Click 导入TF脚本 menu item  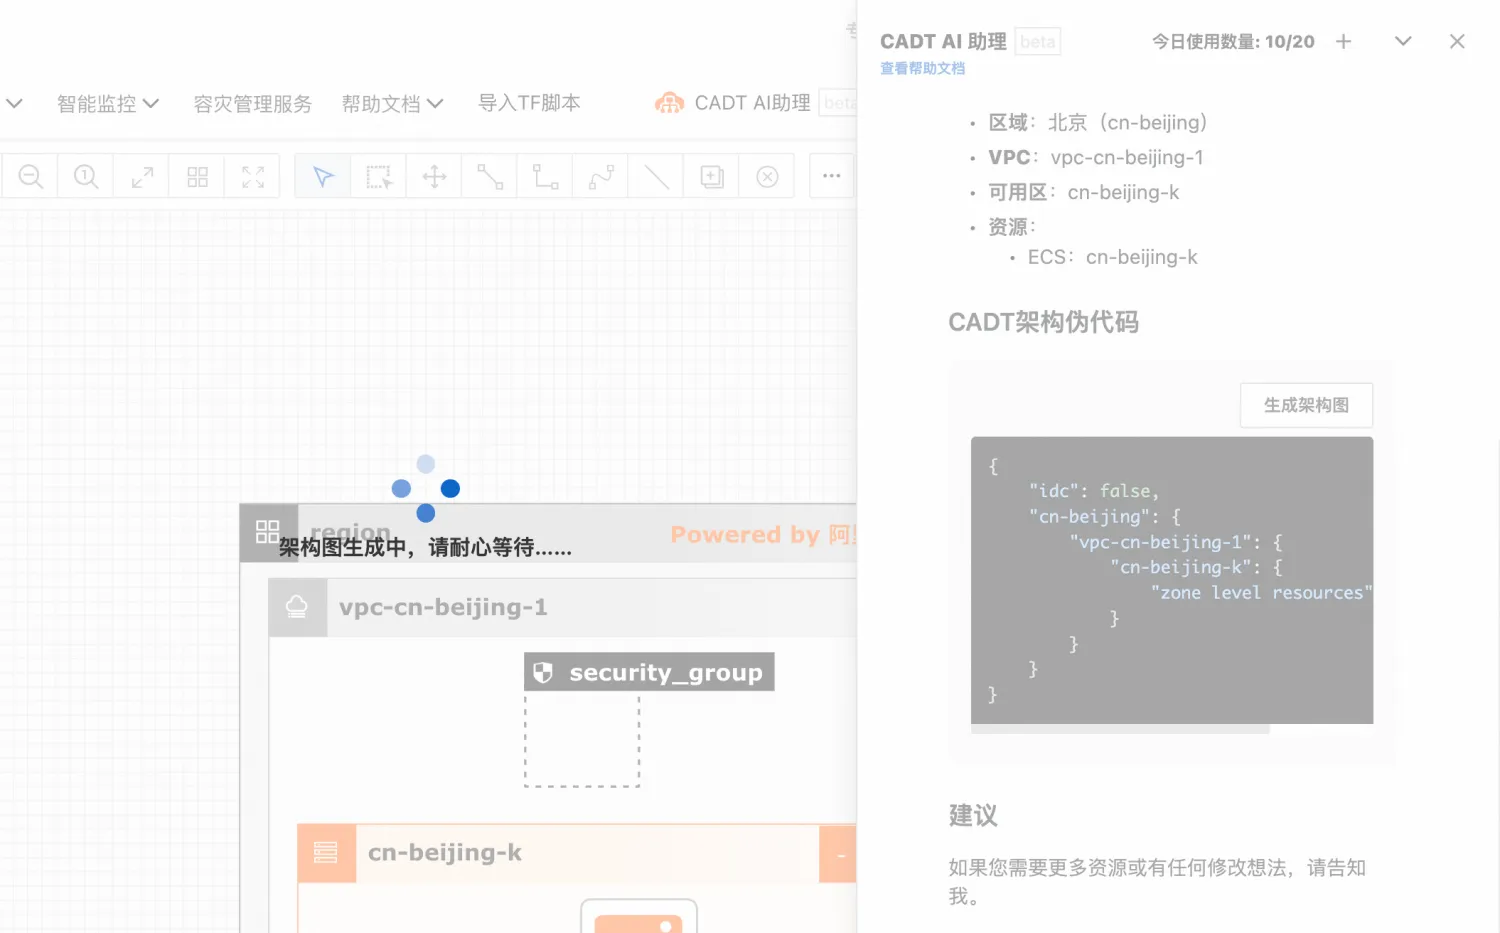(x=529, y=103)
